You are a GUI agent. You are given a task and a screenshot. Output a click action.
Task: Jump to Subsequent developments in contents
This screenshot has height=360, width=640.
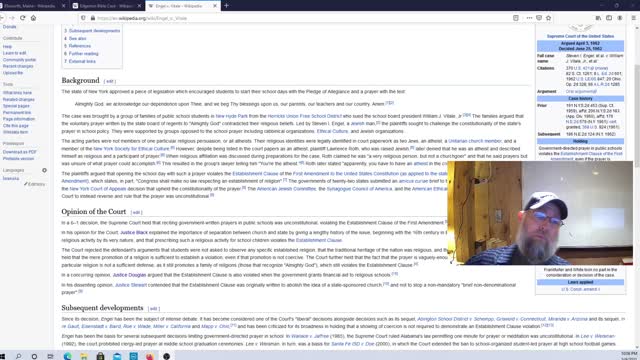pyautogui.click(x=94, y=31)
